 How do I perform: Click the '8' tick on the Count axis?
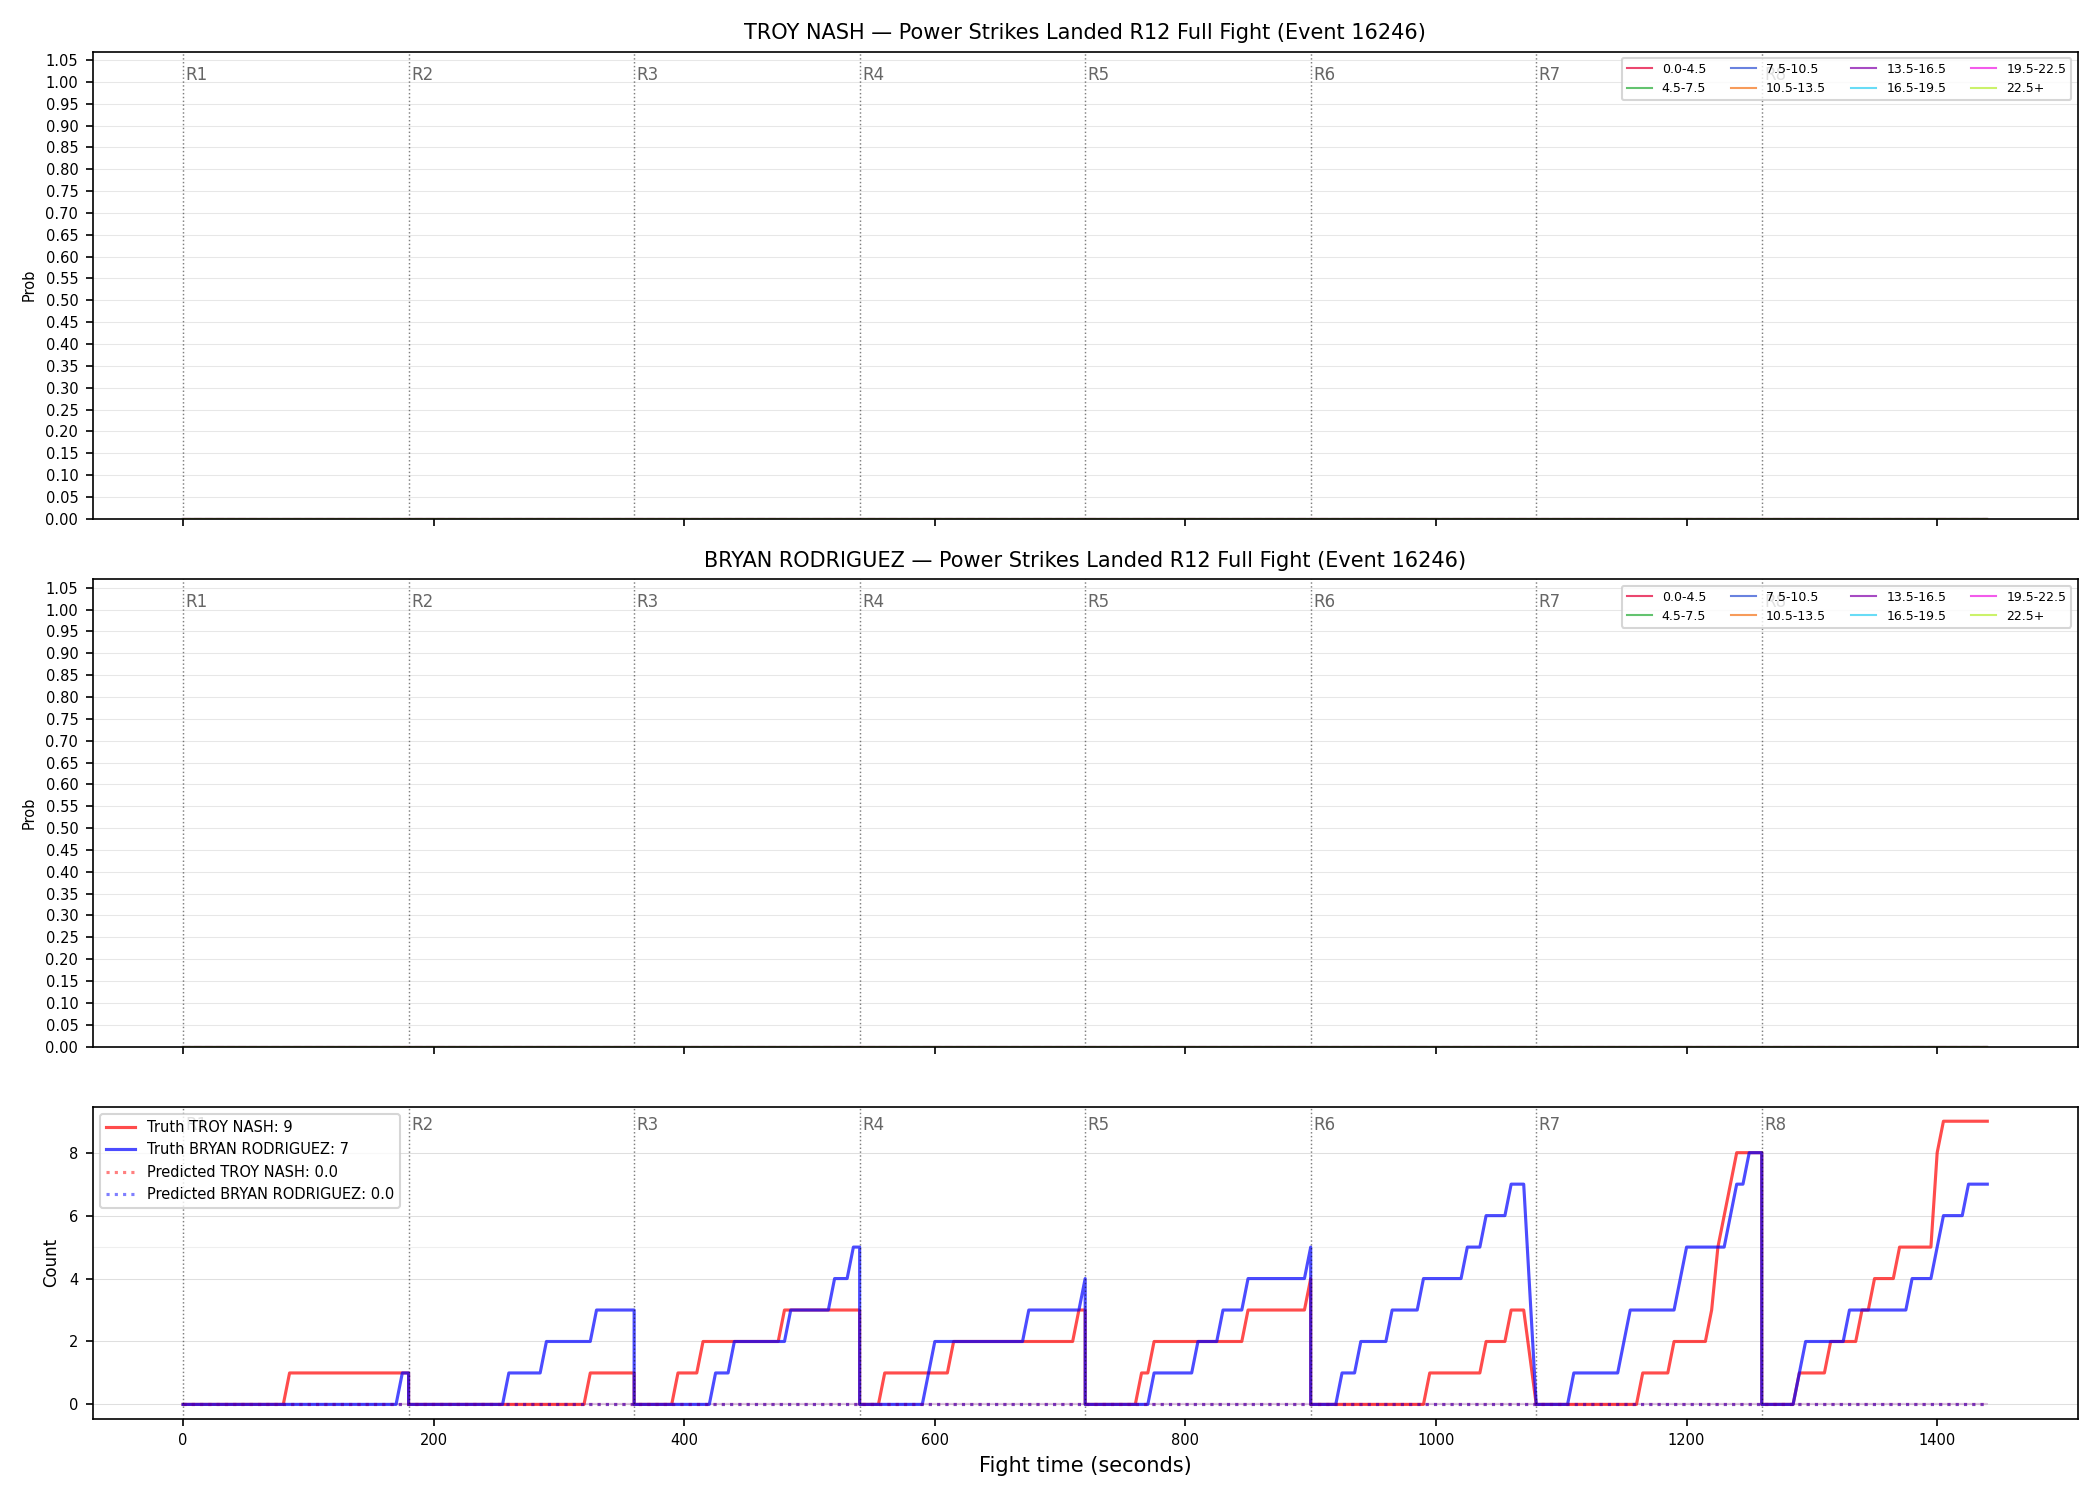tap(73, 1153)
